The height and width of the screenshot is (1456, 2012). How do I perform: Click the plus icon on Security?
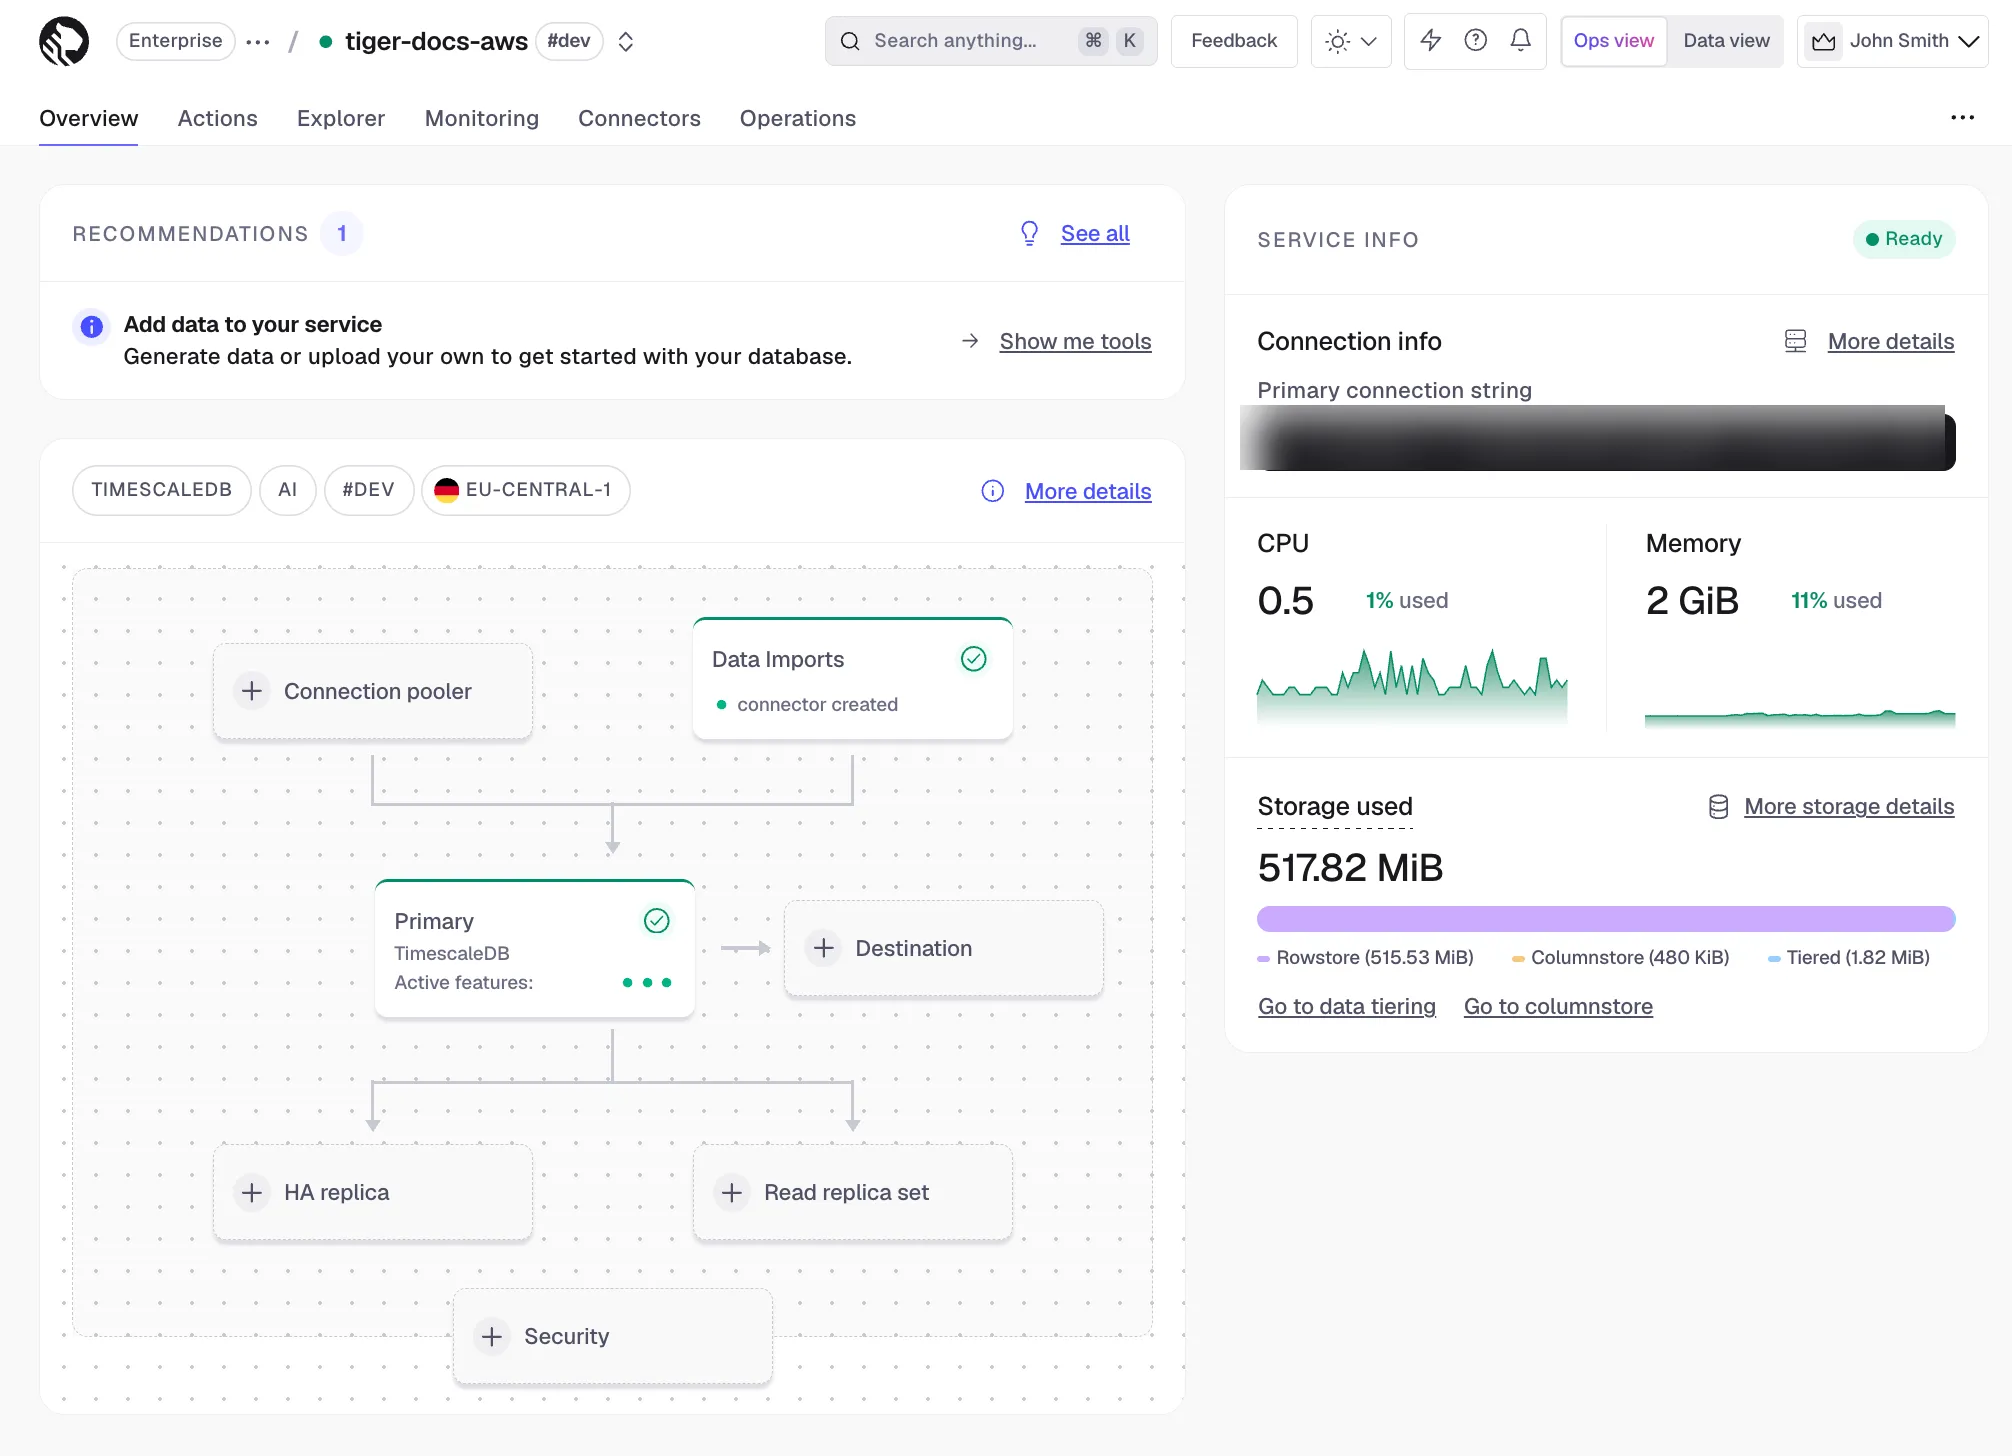pyautogui.click(x=492, y=1336)
